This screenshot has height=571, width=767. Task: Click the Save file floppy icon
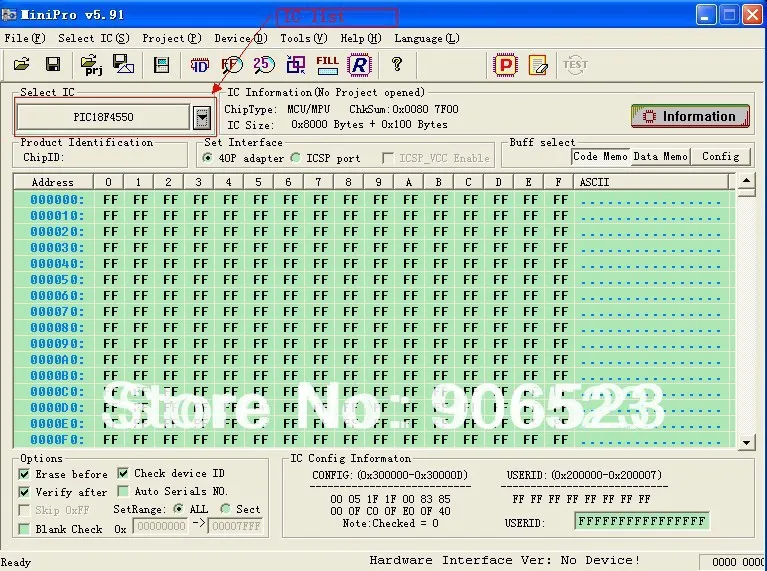53,64
